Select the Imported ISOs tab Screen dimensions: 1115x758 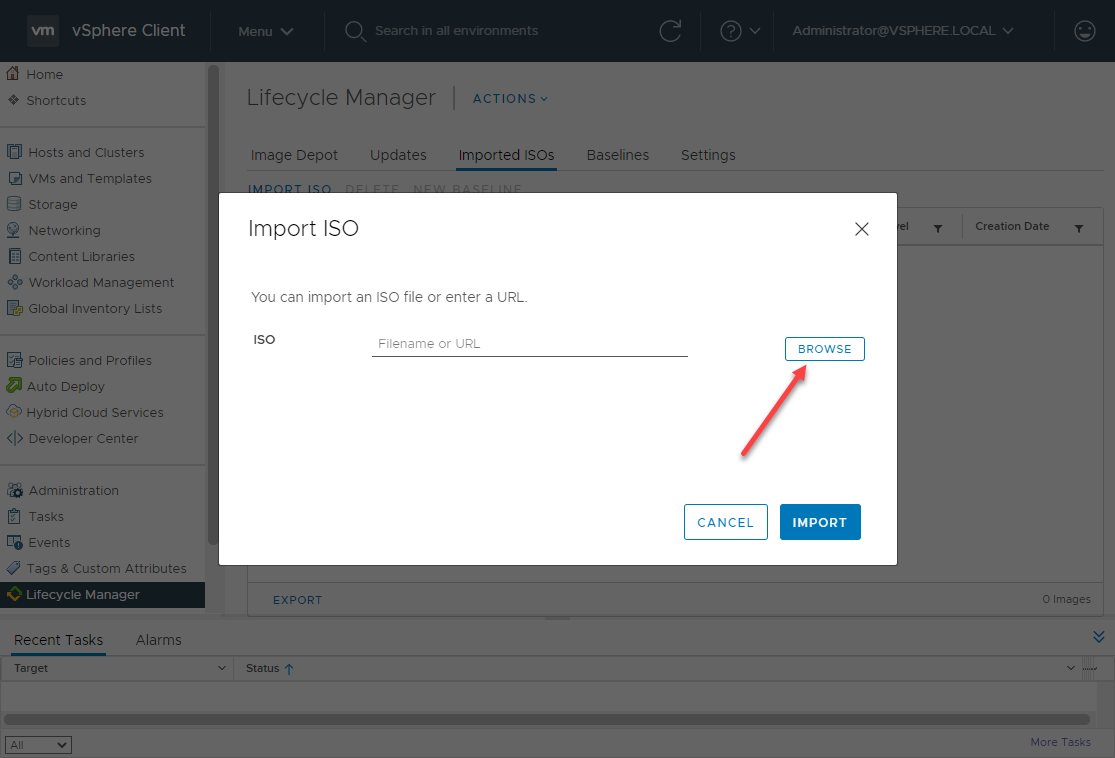click(506, 155)
